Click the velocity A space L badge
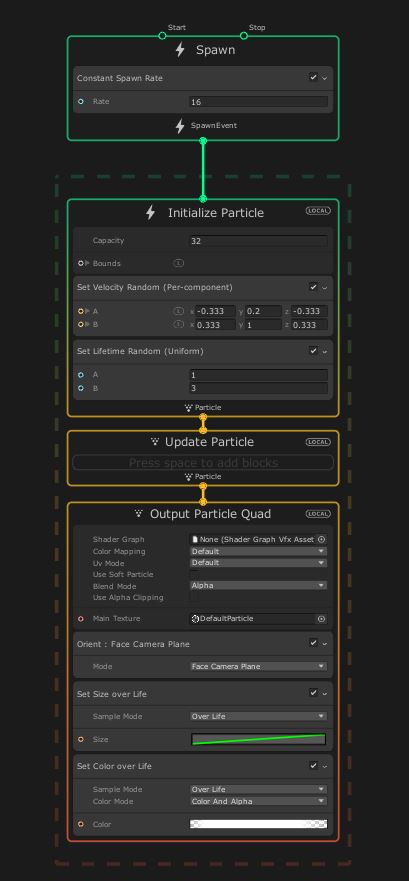 [x=178, y=311]
